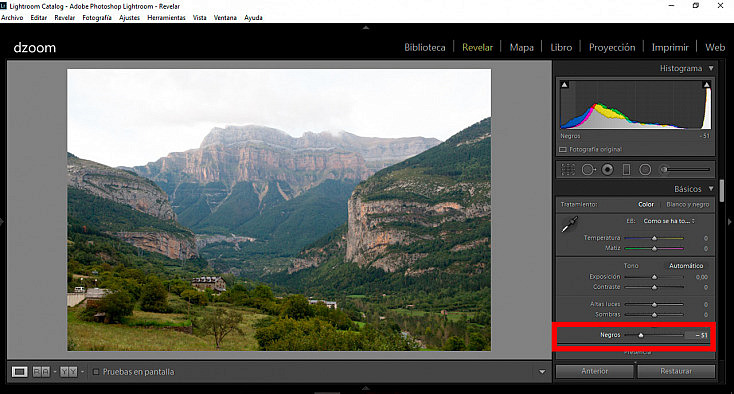The image size is (734, 394).
Task: Select the Crop Overlay tool icon
Action: point(568,169)
